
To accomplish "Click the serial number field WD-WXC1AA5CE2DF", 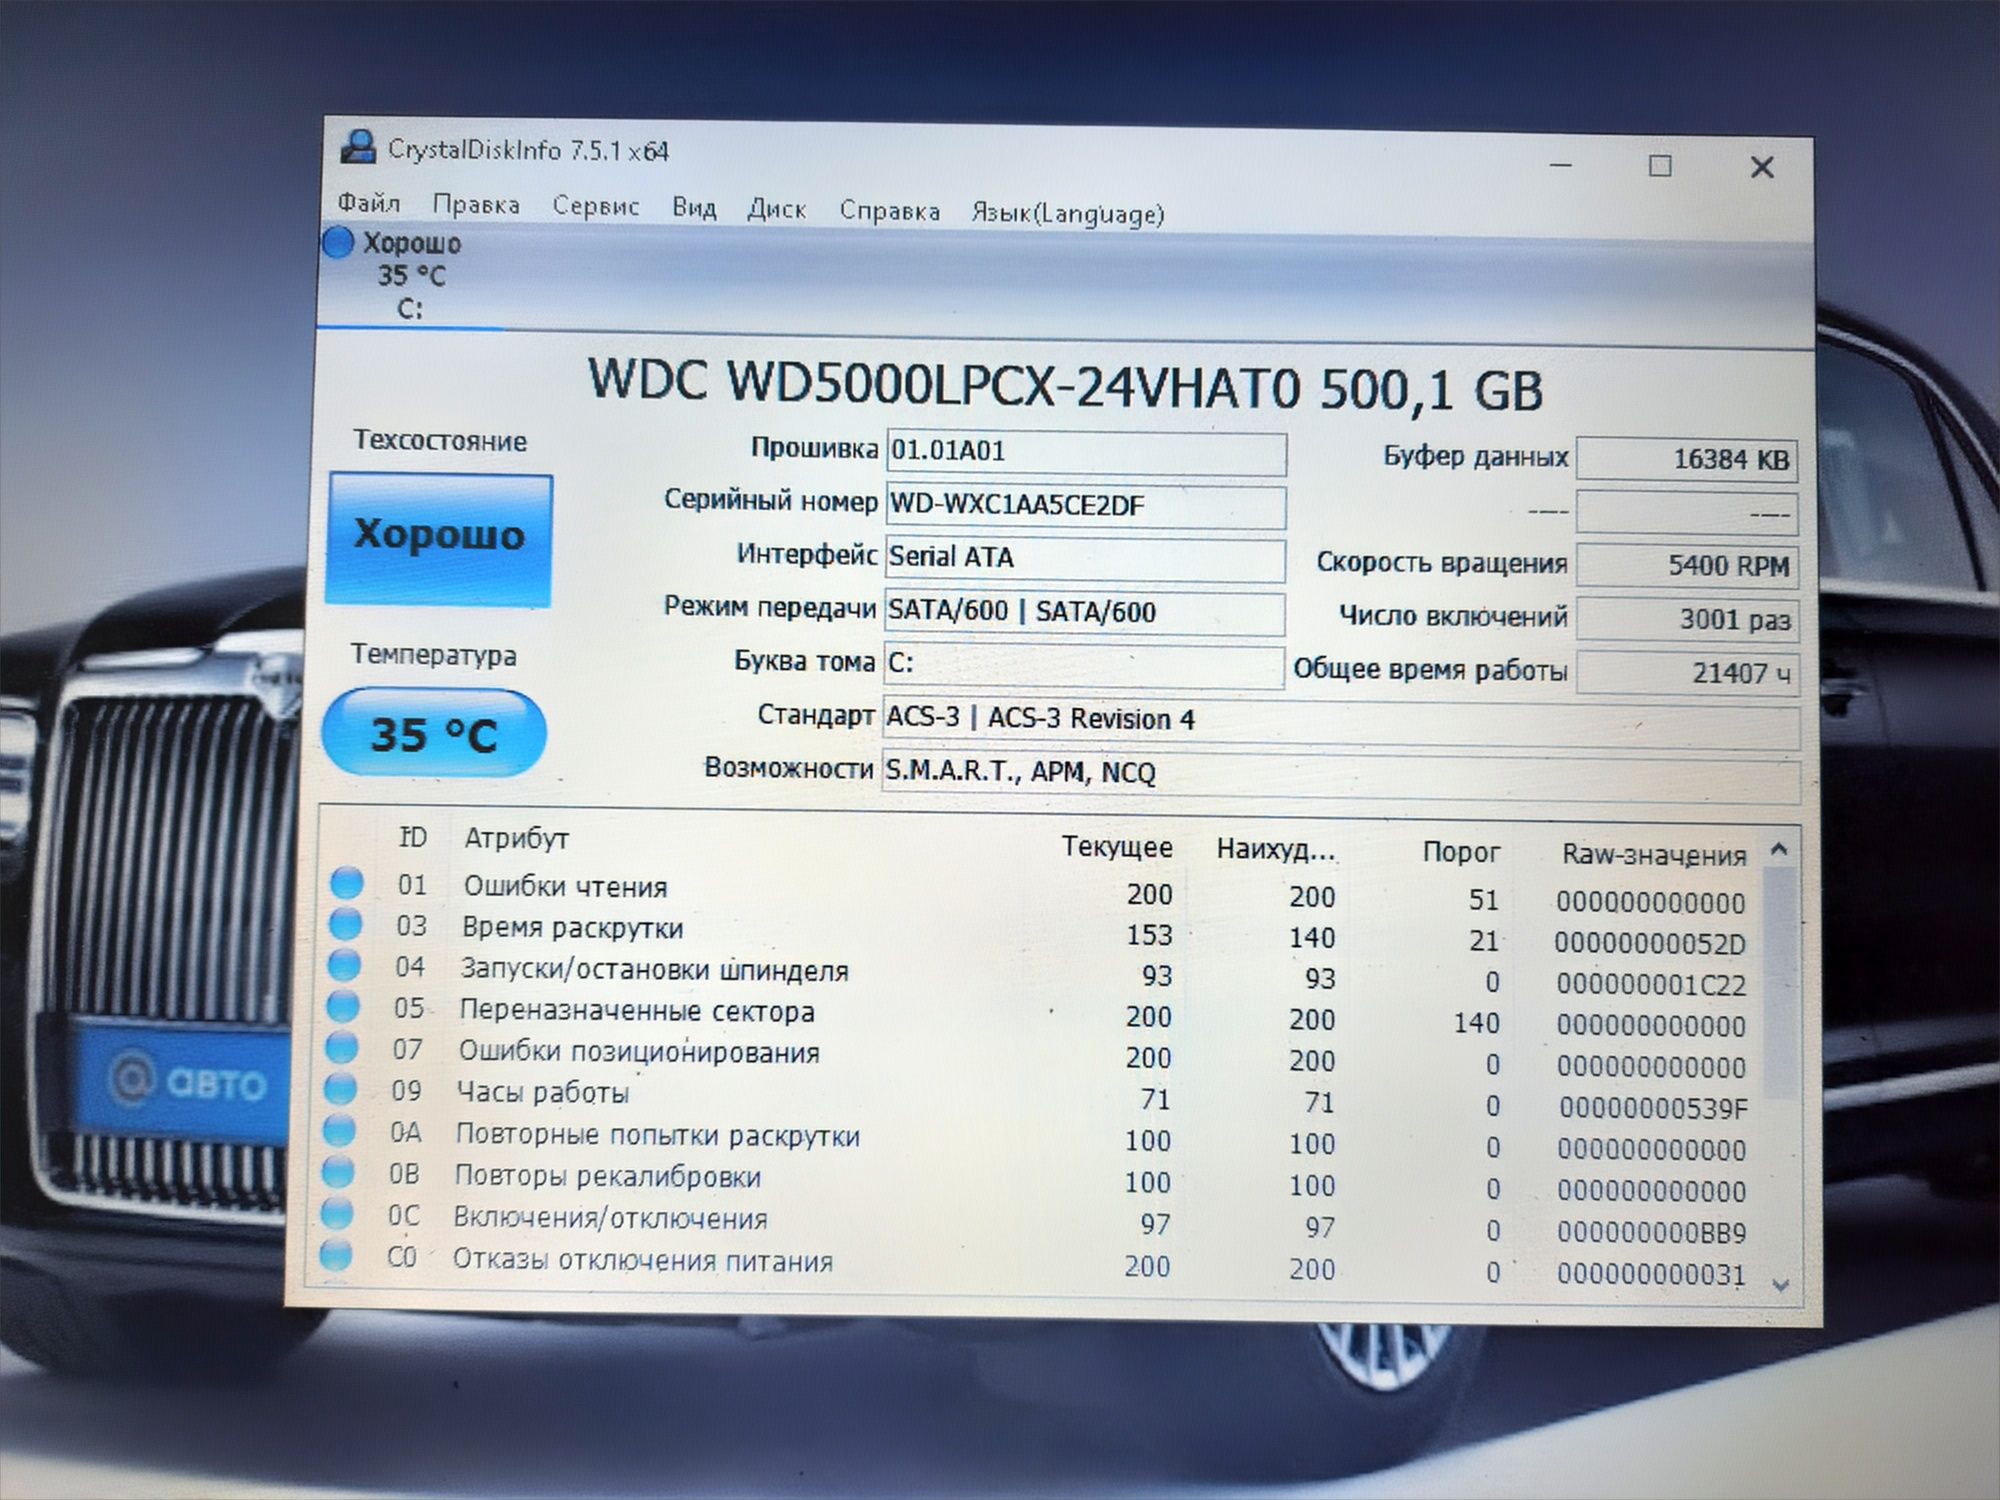I will pos(1086,506).
